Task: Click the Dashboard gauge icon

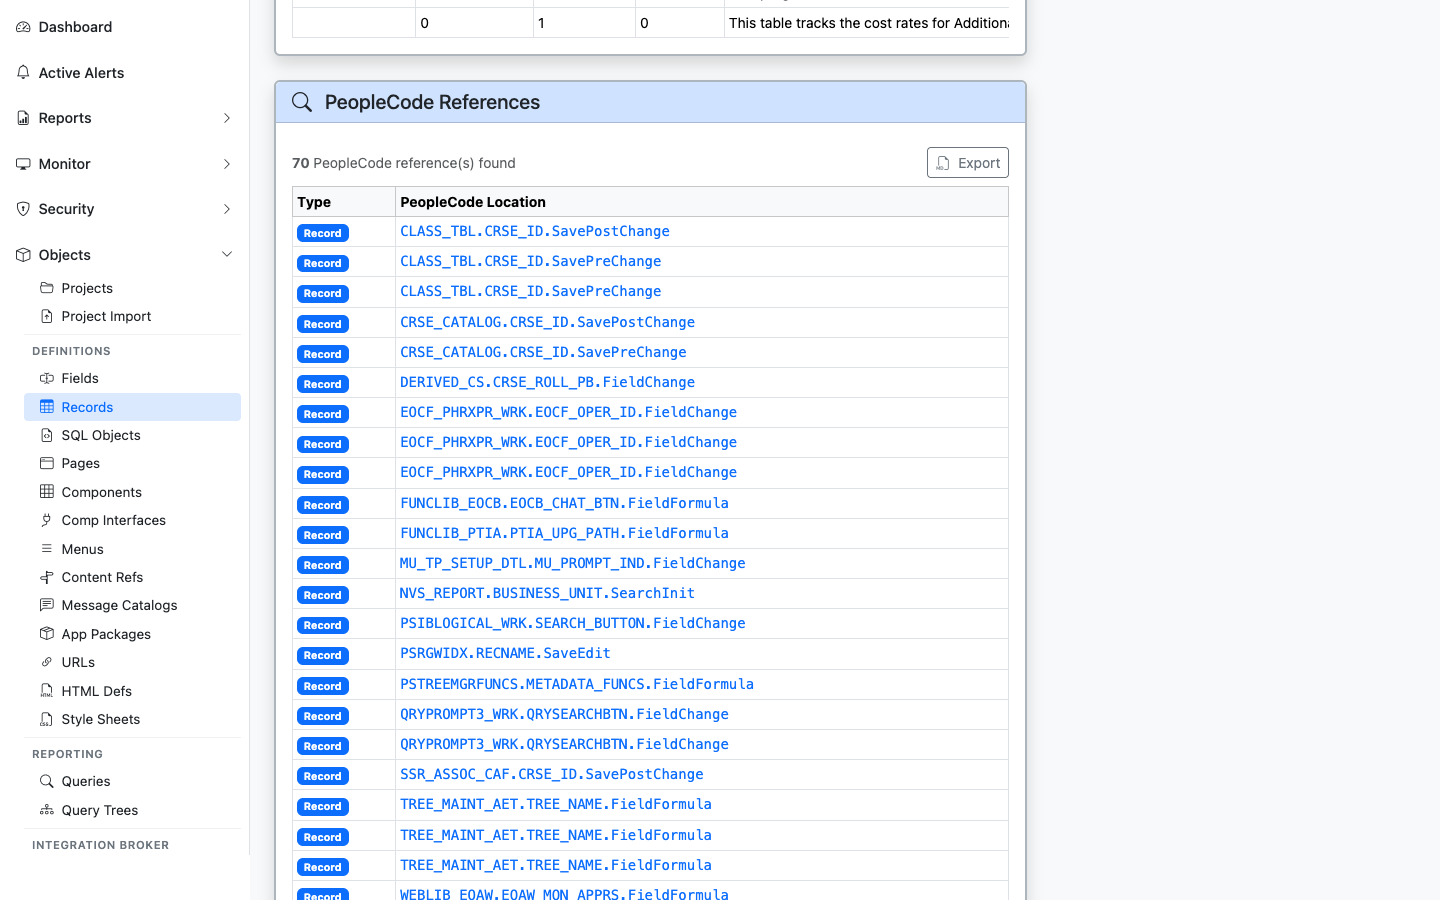Action: click(x=23, y=27)
